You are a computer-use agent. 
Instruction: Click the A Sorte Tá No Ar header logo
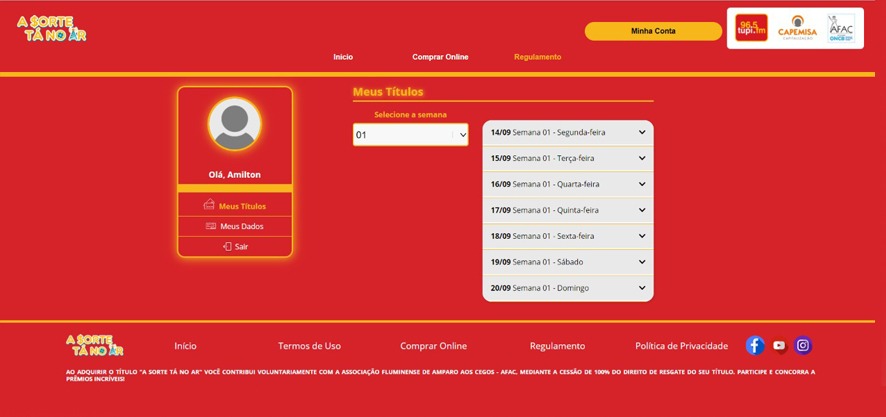click(52, 28)
